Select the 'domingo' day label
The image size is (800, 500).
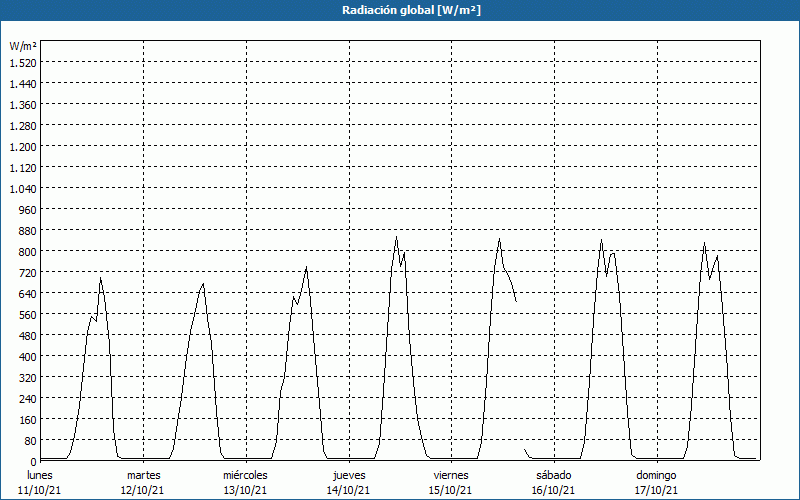(656, 475)
